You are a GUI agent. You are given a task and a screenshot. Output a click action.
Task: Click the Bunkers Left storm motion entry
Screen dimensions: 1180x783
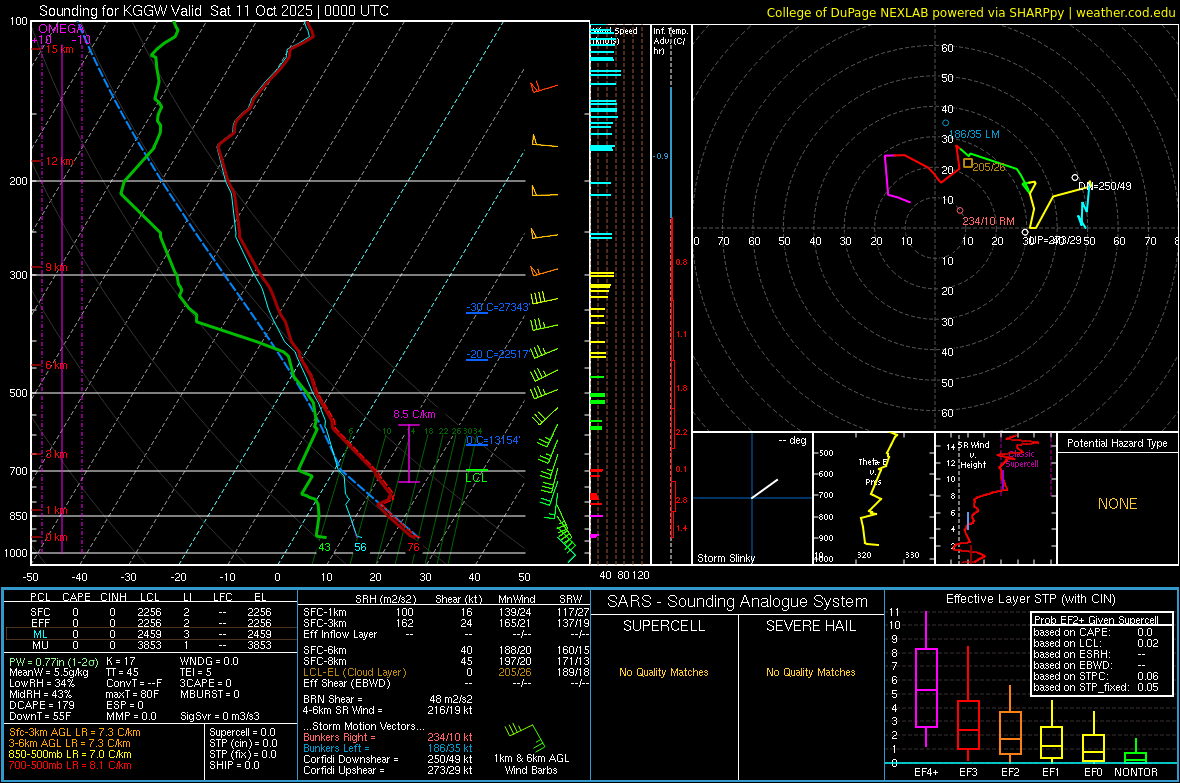(x=388, y=748)
